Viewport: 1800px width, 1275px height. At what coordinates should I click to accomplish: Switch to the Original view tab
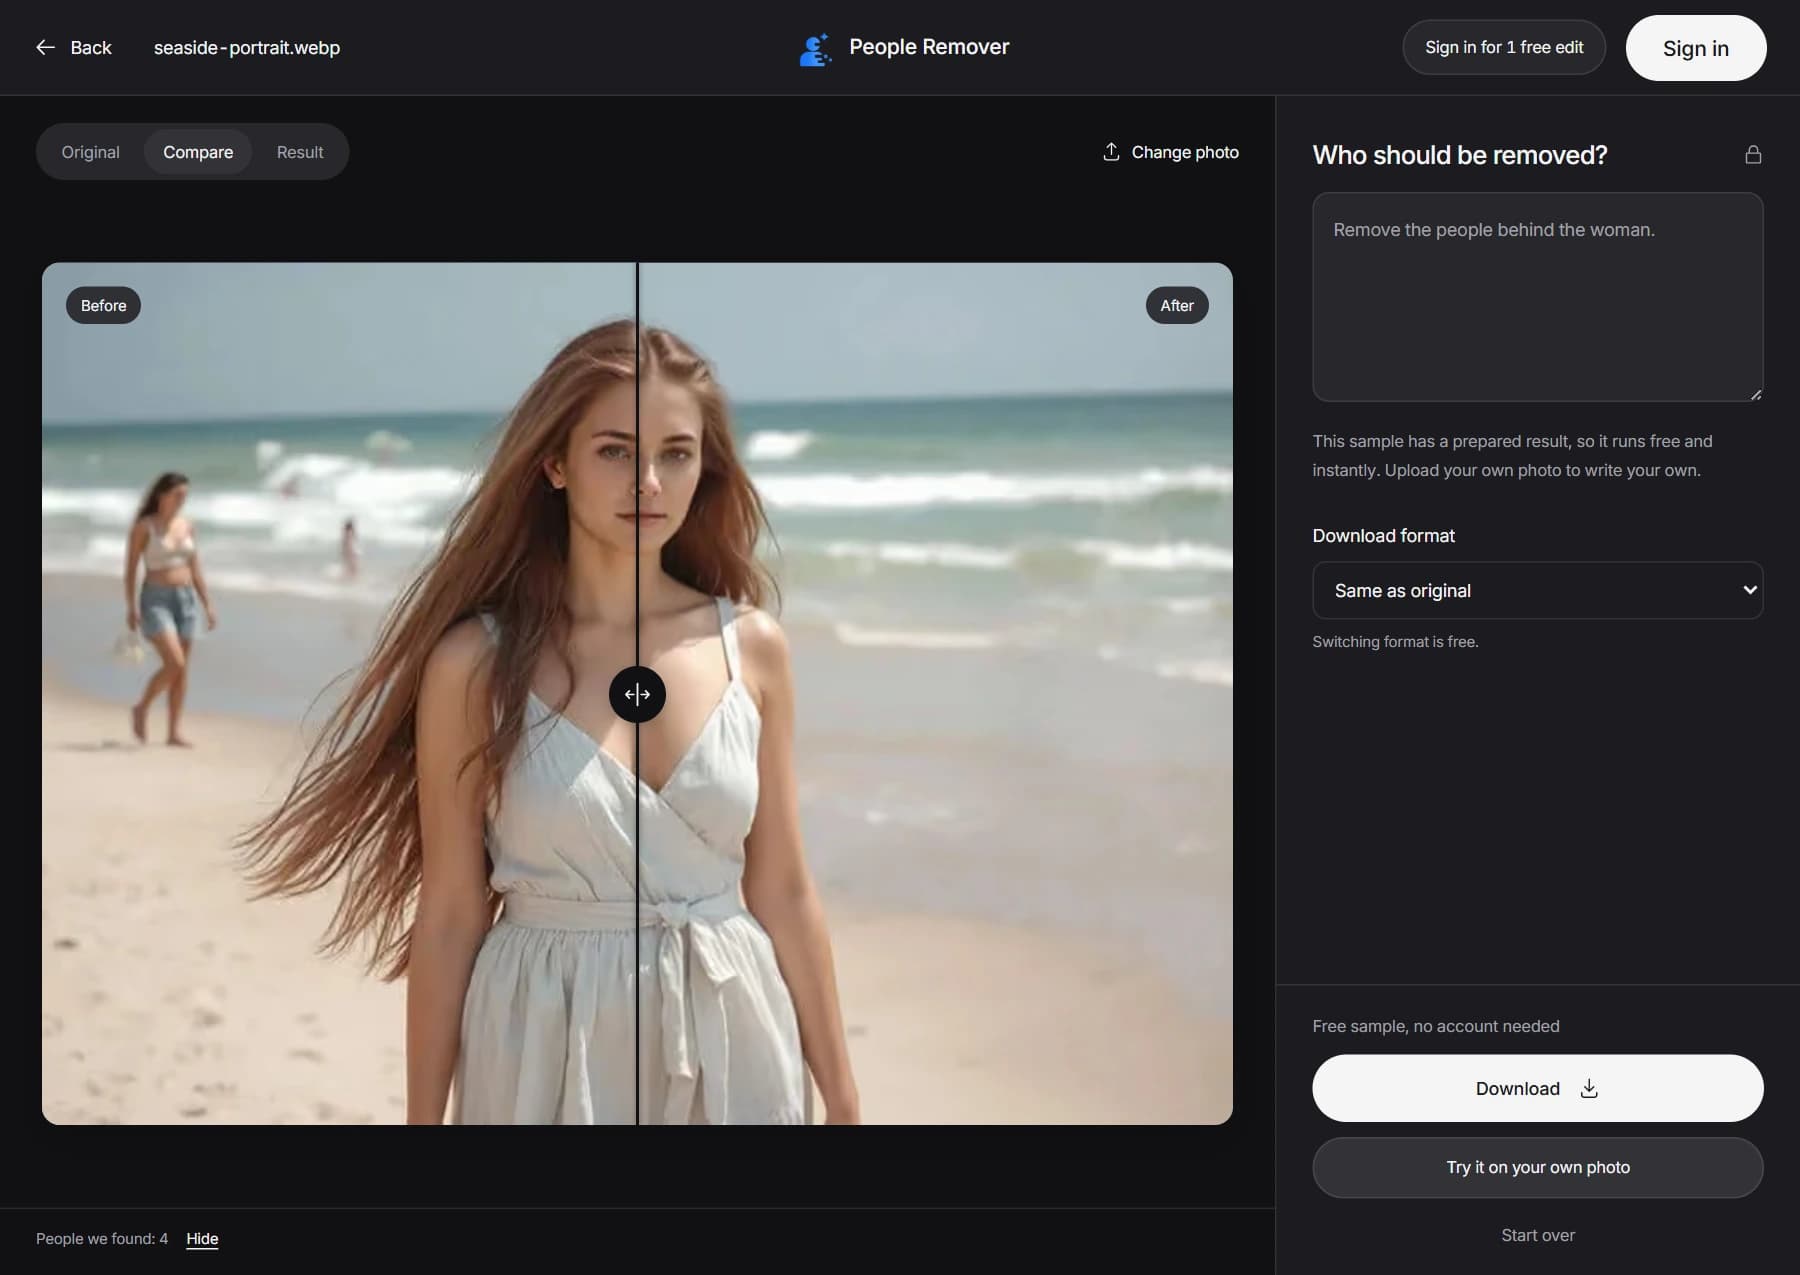[x=91, y=152]
